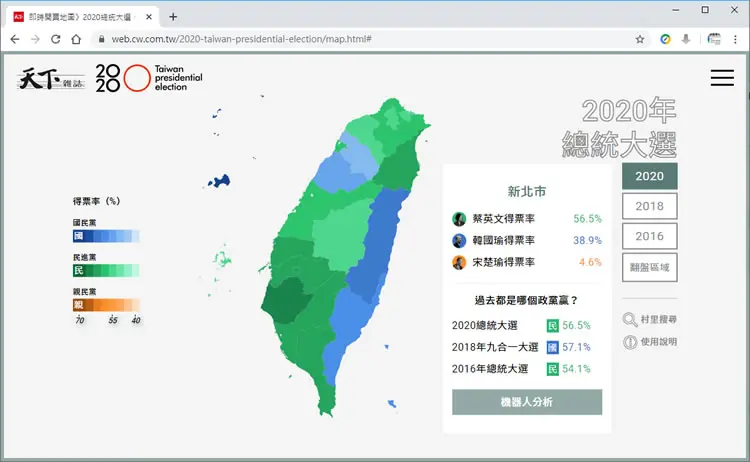The height and width of the screenshot is (462, 750).
Task: Open a new browser tab
Action: coord(173,17)
